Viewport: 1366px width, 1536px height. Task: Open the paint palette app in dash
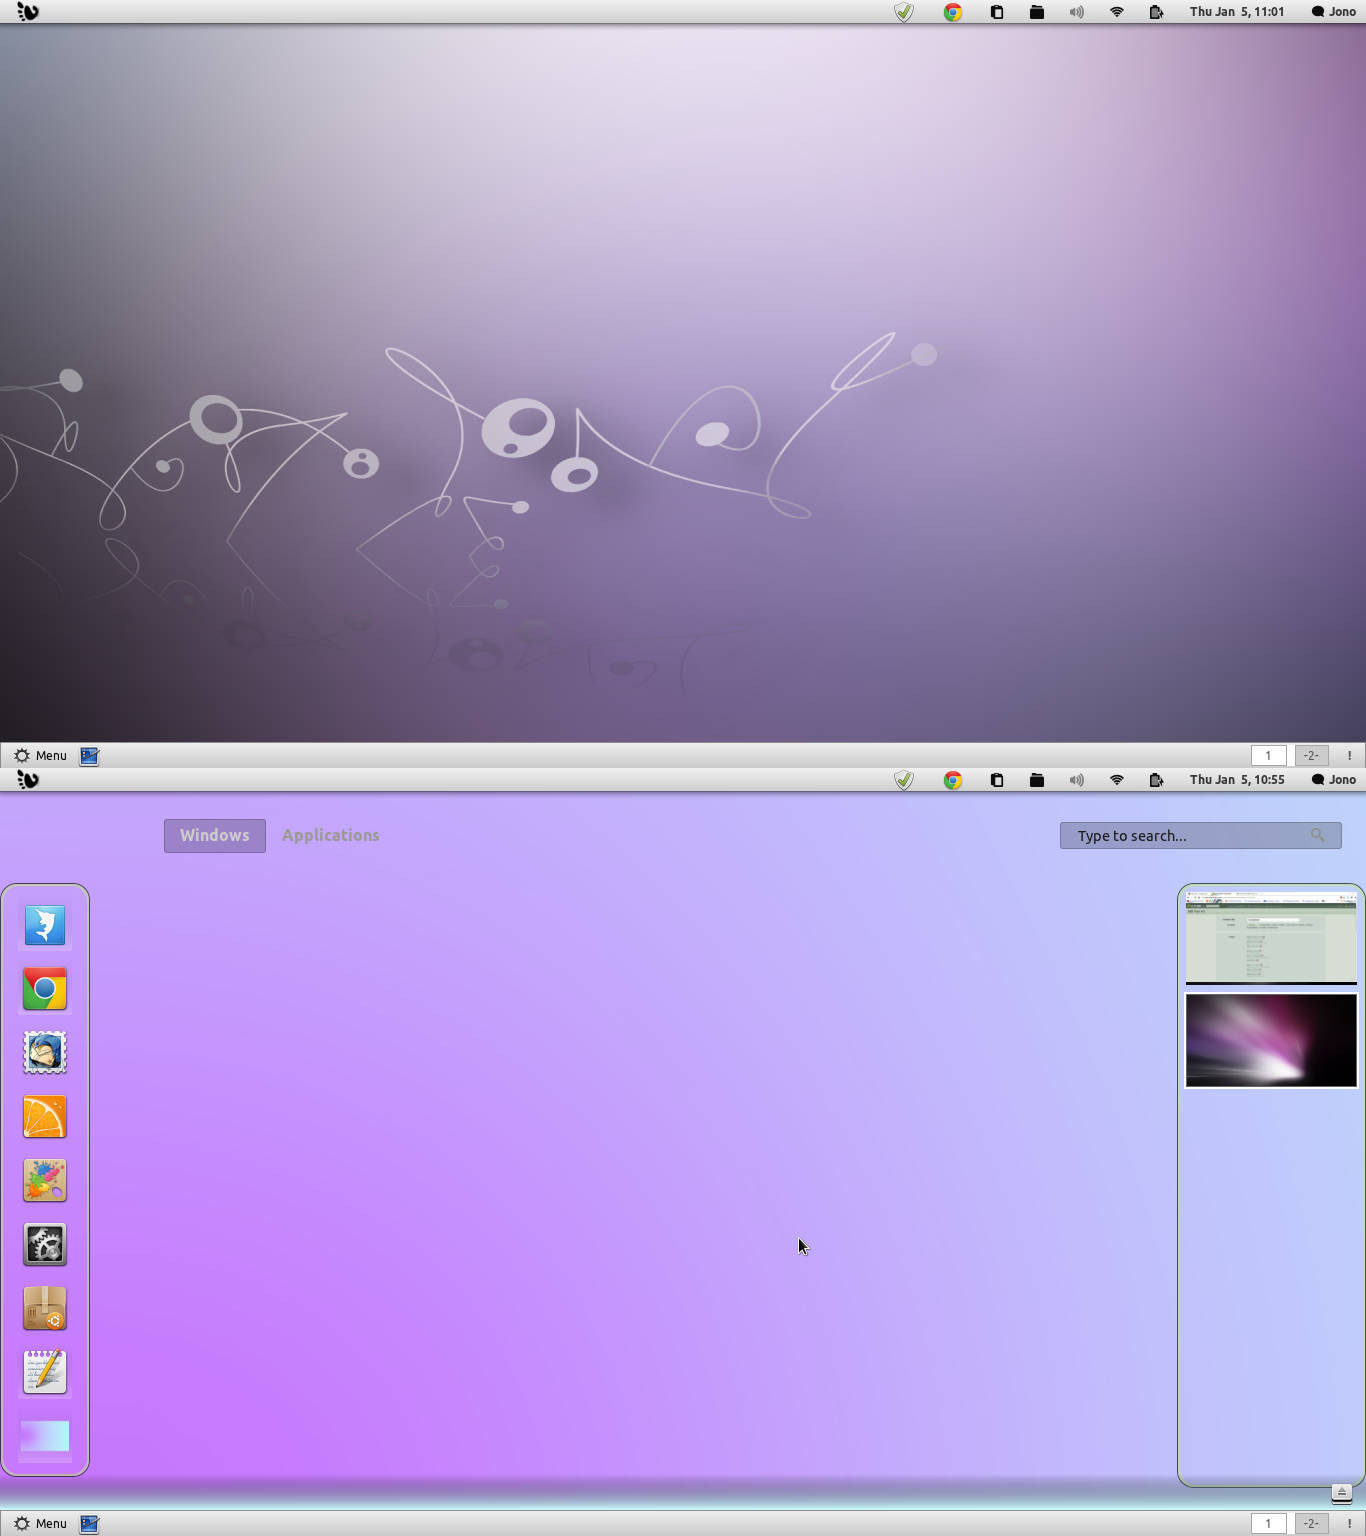(x=45, y=1181)
